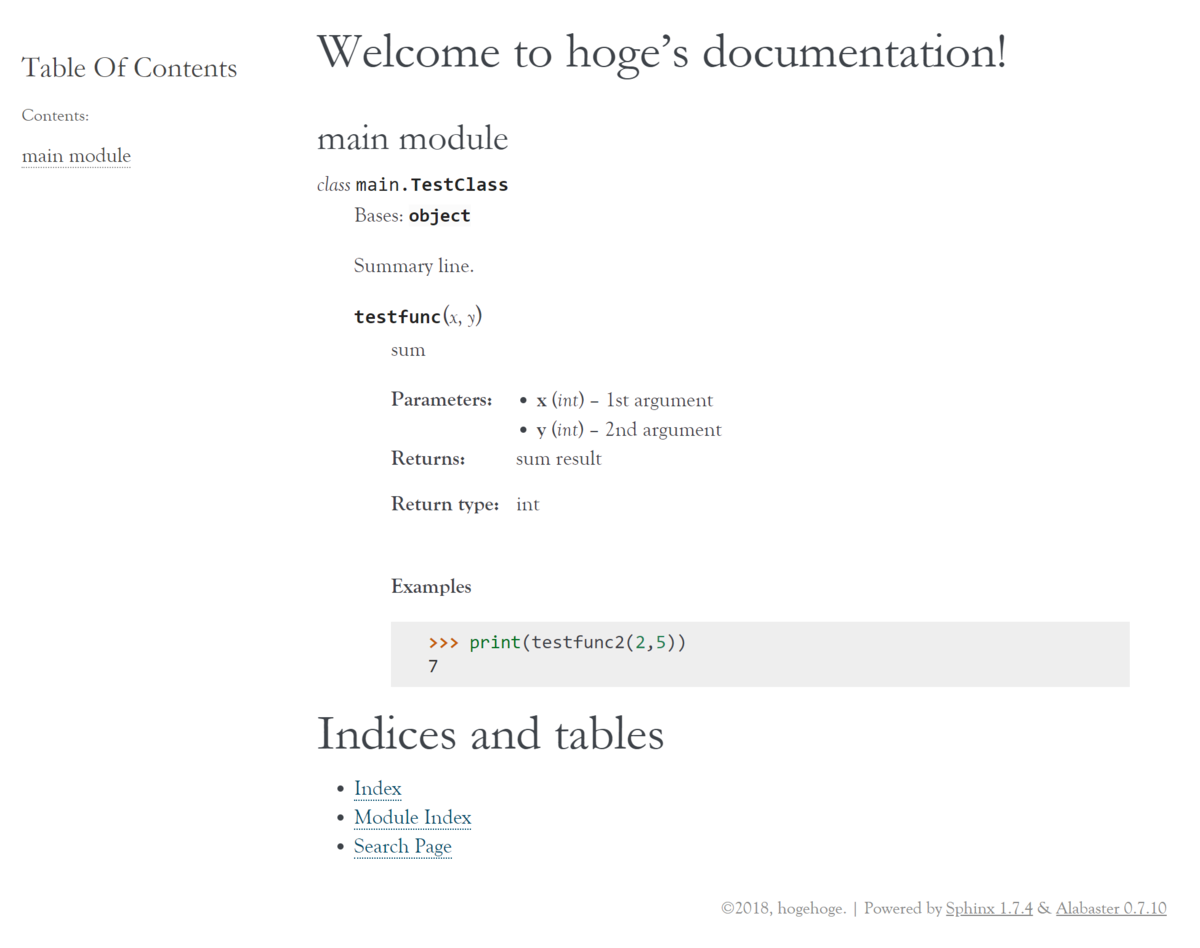Screen dimensions: 1200x948
Task: Click the Returns field label
Action: tap(428, 458)
